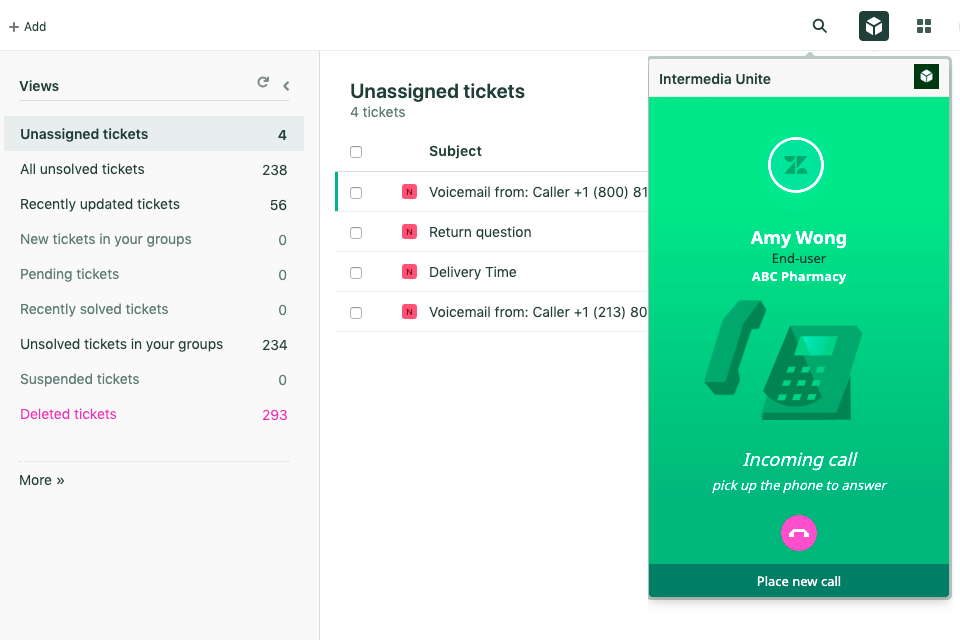Image resolution: width=960 pixels, height=640 pixels.
Task: Click the Place new call button
Action: tap(799, 581)
